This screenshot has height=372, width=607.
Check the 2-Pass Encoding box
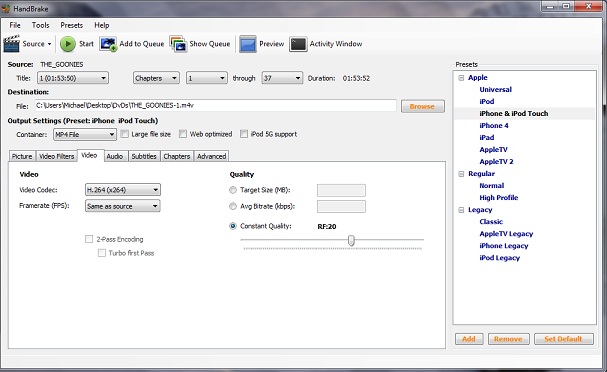89,239
